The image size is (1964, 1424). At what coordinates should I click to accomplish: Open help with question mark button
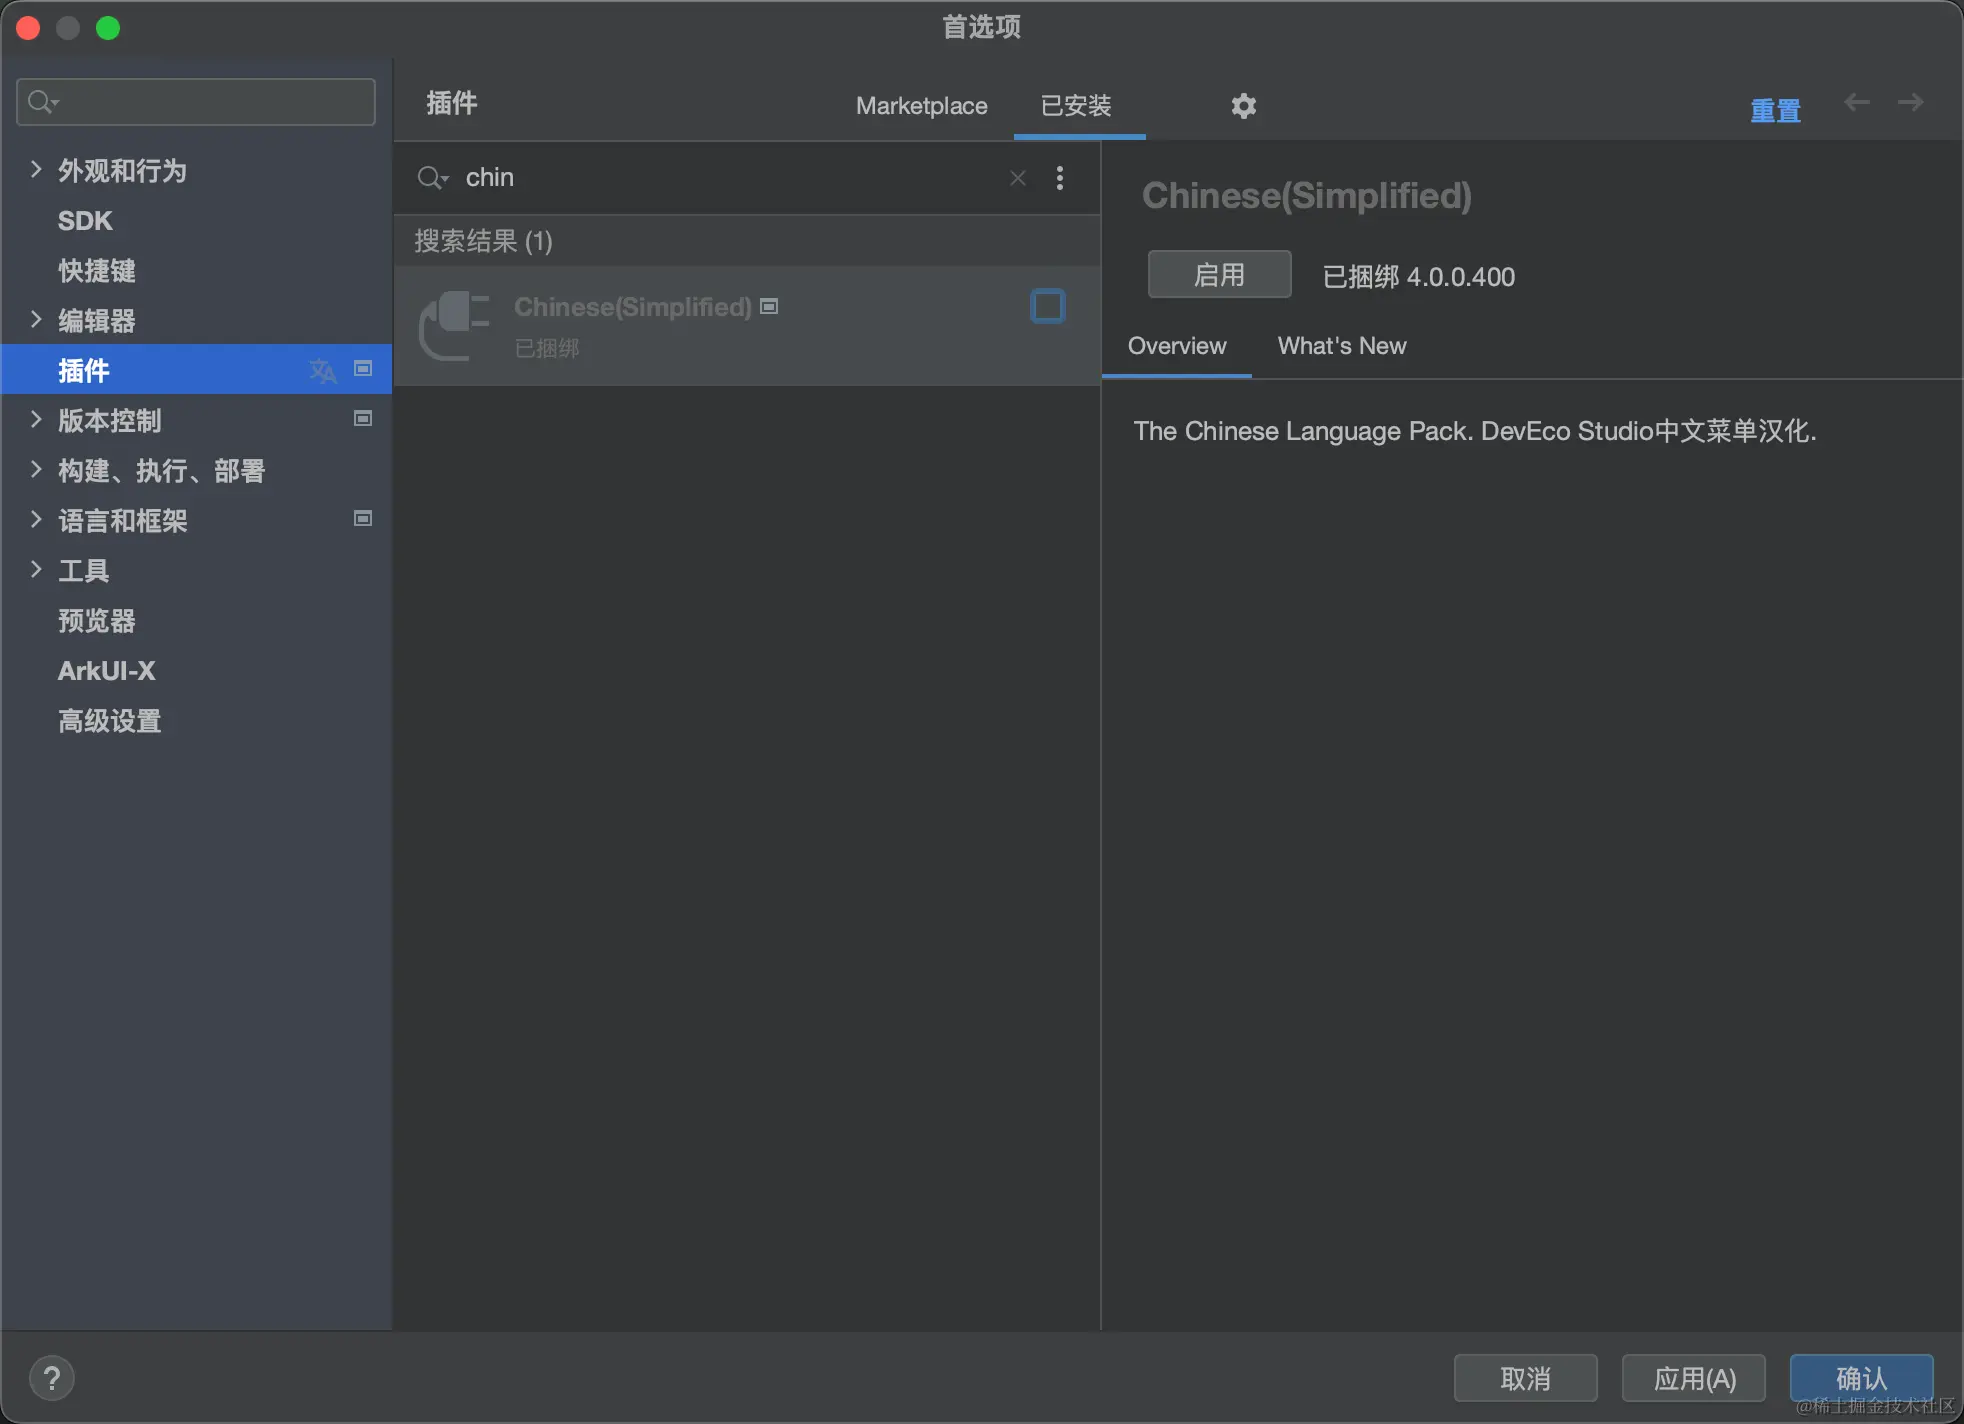click(x=52, y=1378)
